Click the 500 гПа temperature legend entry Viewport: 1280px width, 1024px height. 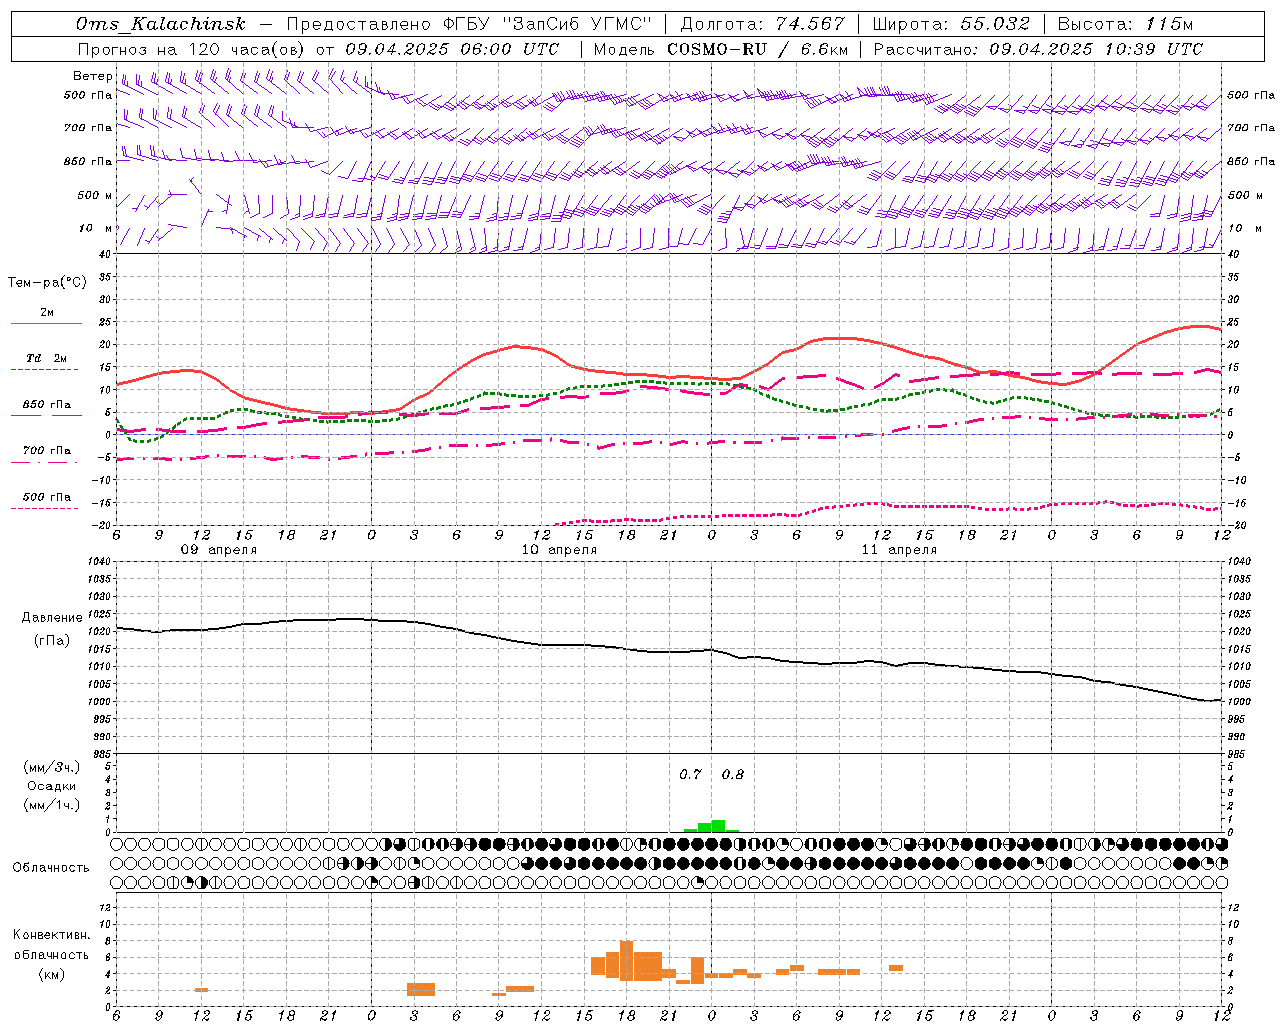[46, 497]
